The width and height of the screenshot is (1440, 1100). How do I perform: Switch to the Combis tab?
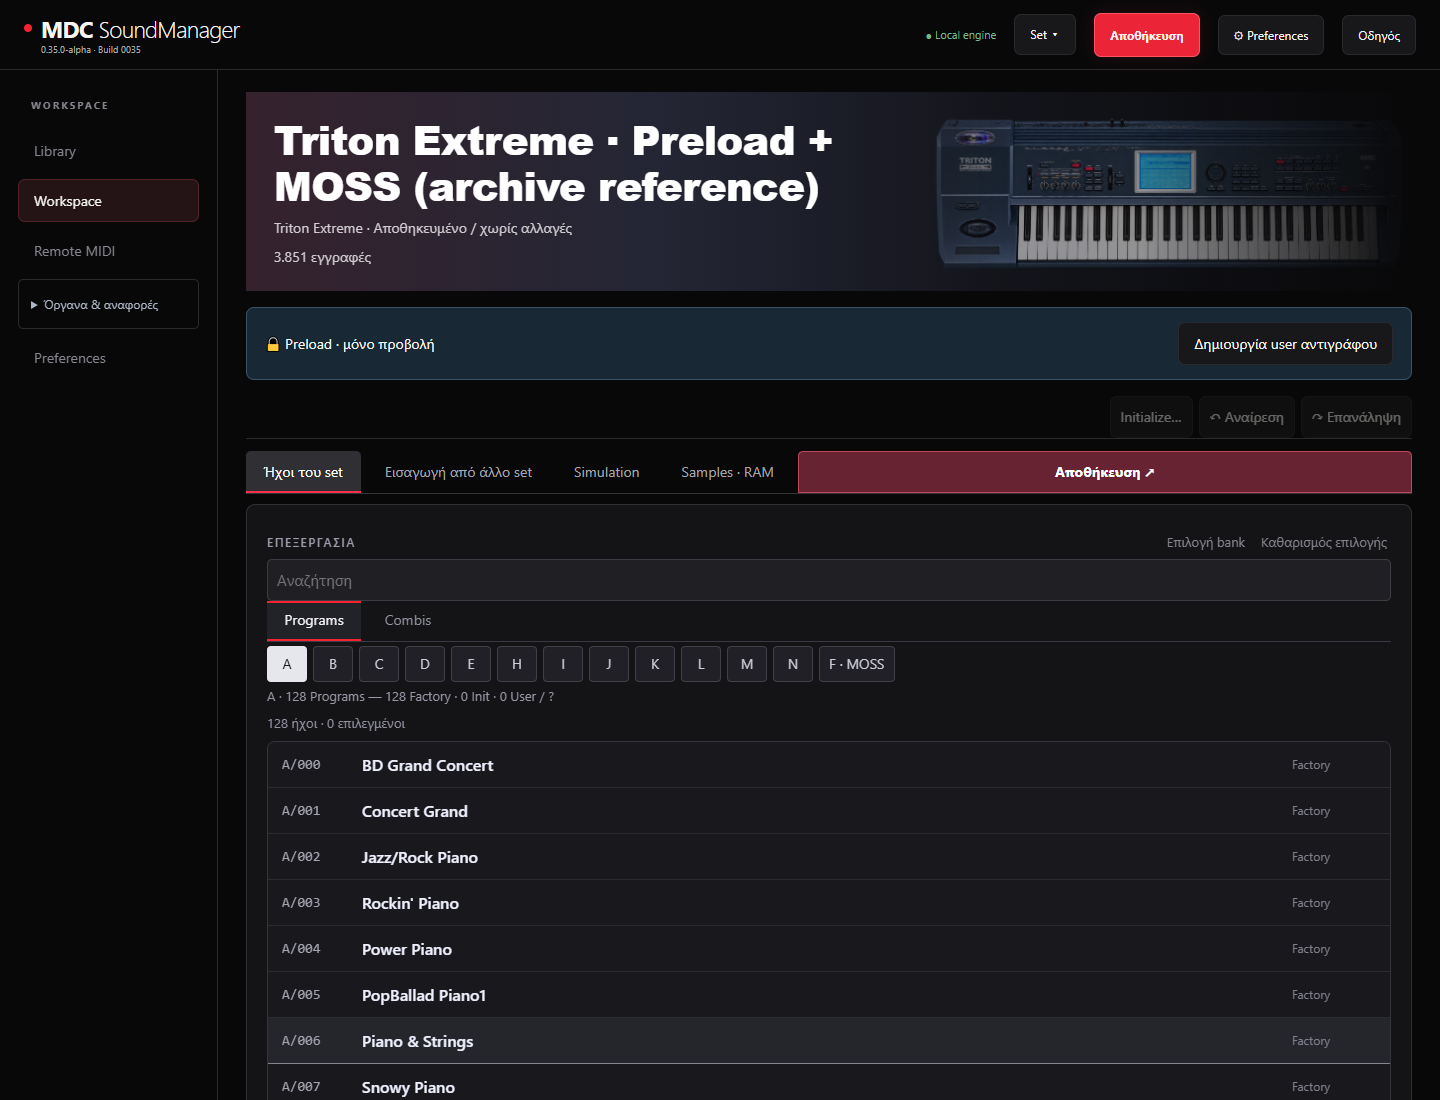pos(408,620)
